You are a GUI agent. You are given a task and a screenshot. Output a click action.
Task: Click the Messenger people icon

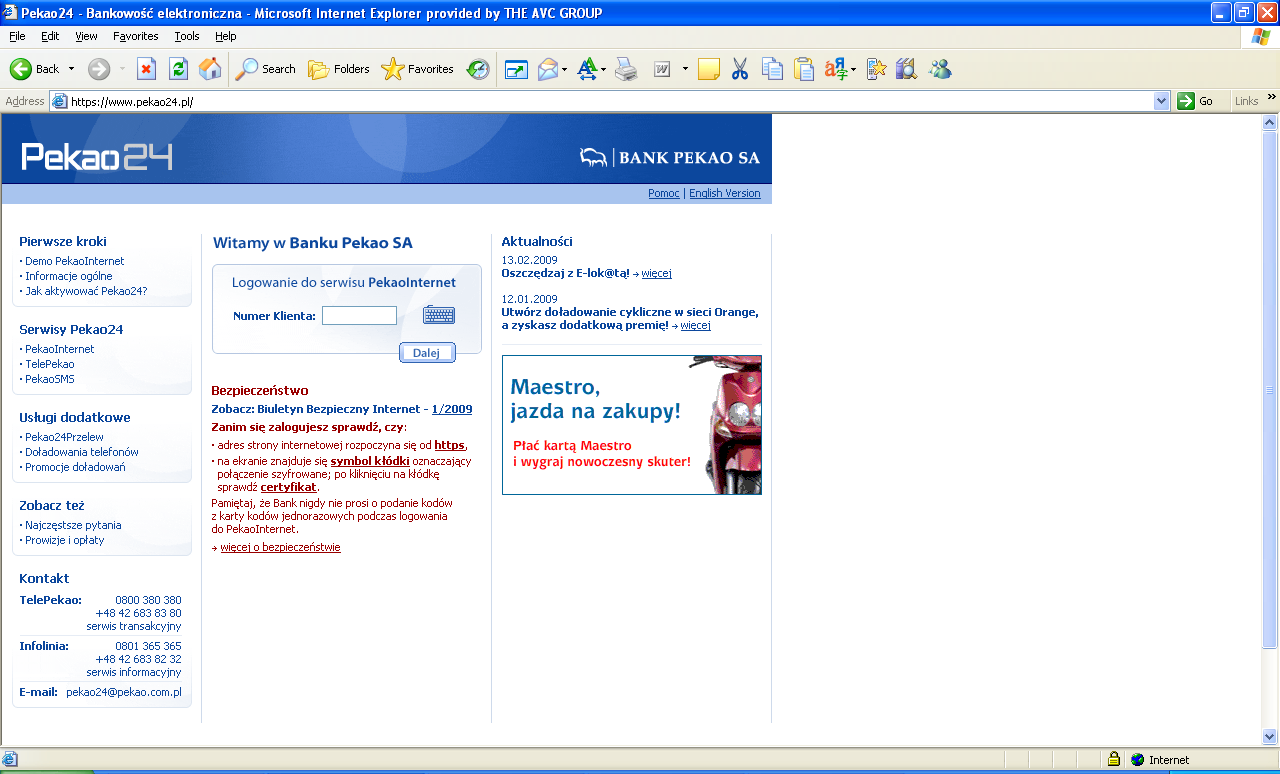(x=939, y=69)
